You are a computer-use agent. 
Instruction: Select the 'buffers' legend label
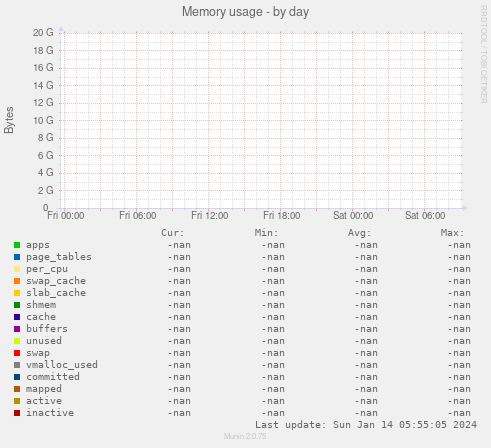[x=47, y=329]
